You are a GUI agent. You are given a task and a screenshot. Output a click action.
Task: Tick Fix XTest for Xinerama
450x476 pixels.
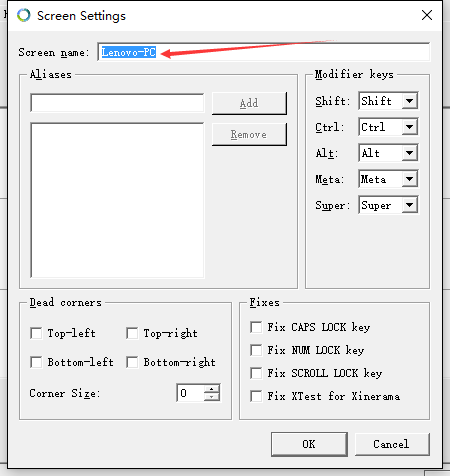point(256,396)
